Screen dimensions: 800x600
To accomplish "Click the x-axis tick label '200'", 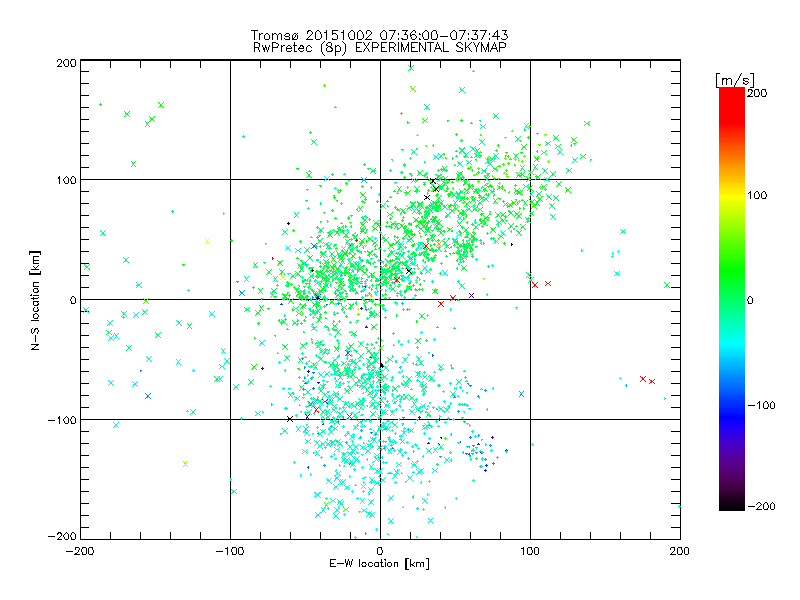I will (x=680, y=551).
